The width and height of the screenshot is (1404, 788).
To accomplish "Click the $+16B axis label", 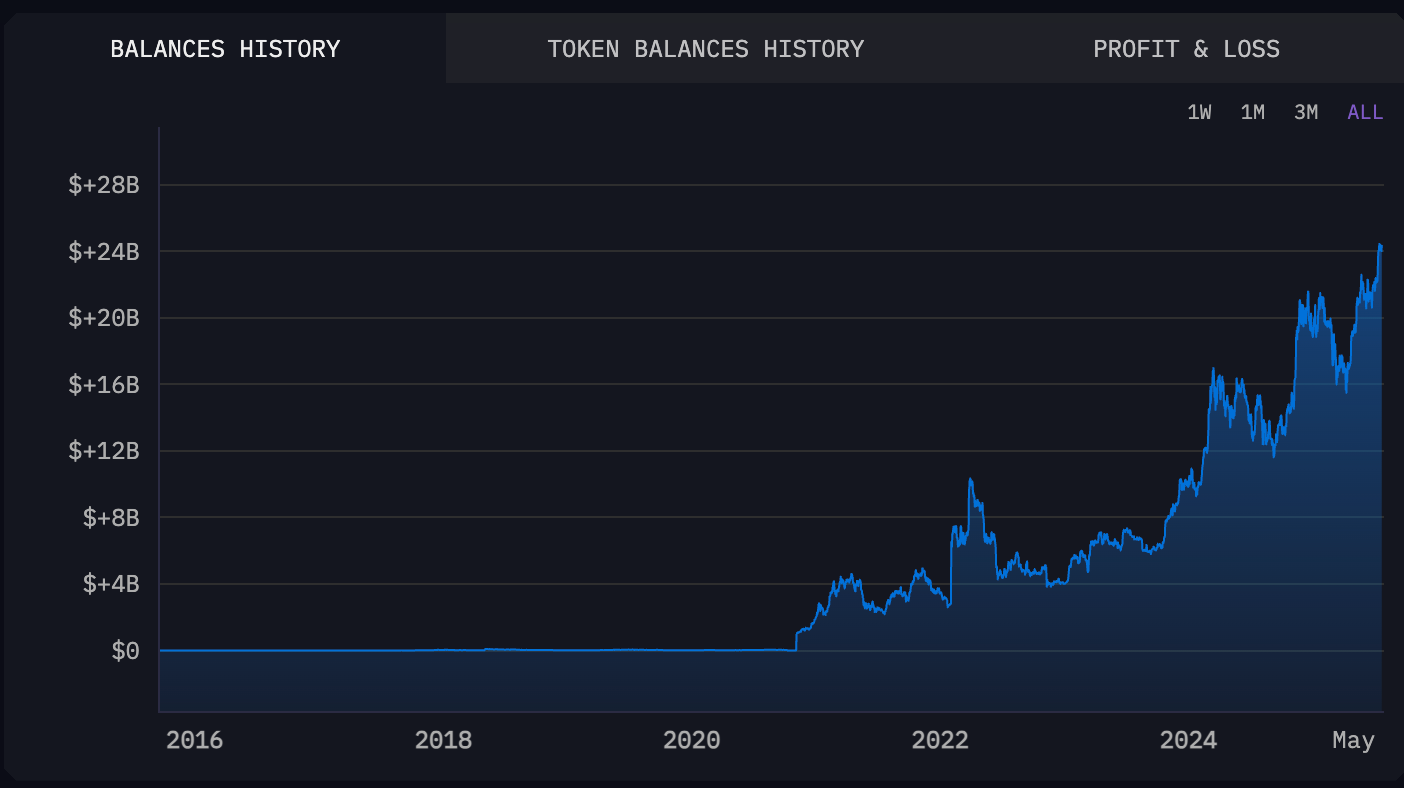I will click(103, 384).
